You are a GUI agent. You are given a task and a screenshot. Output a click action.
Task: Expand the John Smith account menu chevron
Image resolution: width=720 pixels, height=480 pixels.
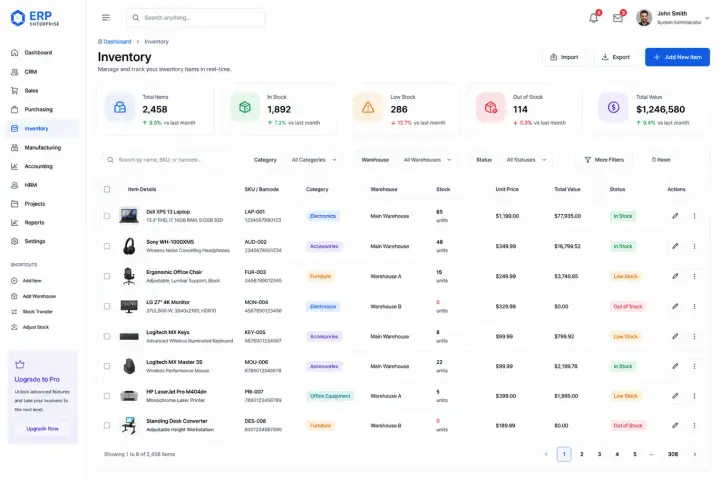[x=707, y=18]
